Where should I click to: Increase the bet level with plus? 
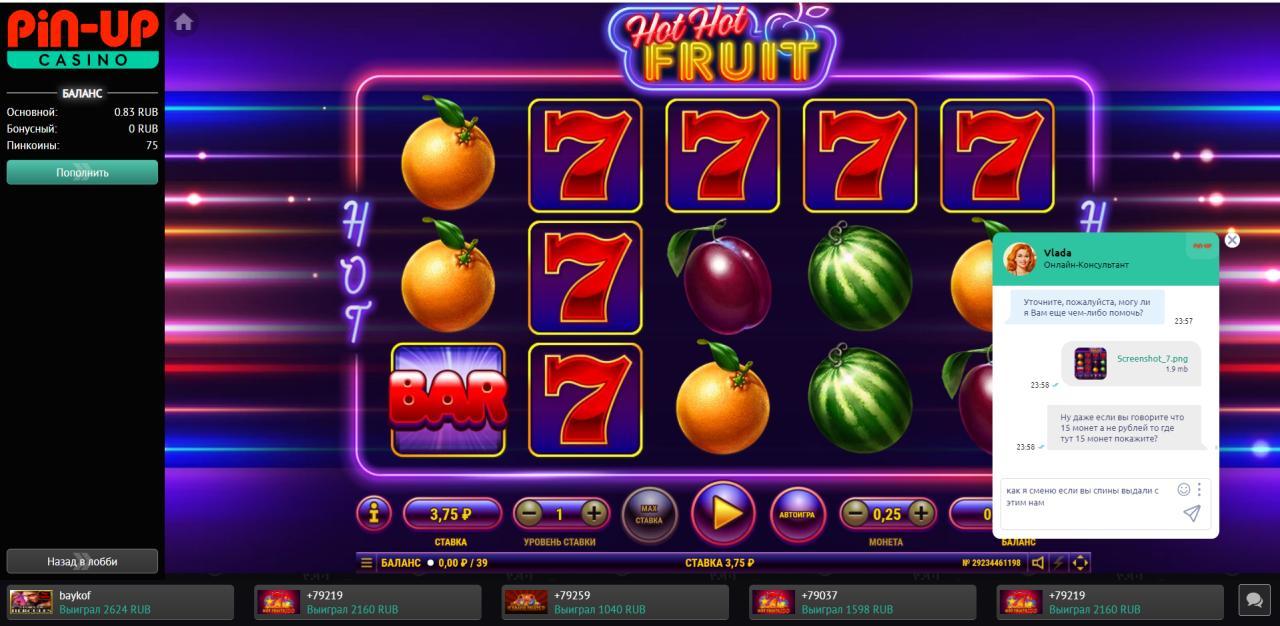point(594,514)
